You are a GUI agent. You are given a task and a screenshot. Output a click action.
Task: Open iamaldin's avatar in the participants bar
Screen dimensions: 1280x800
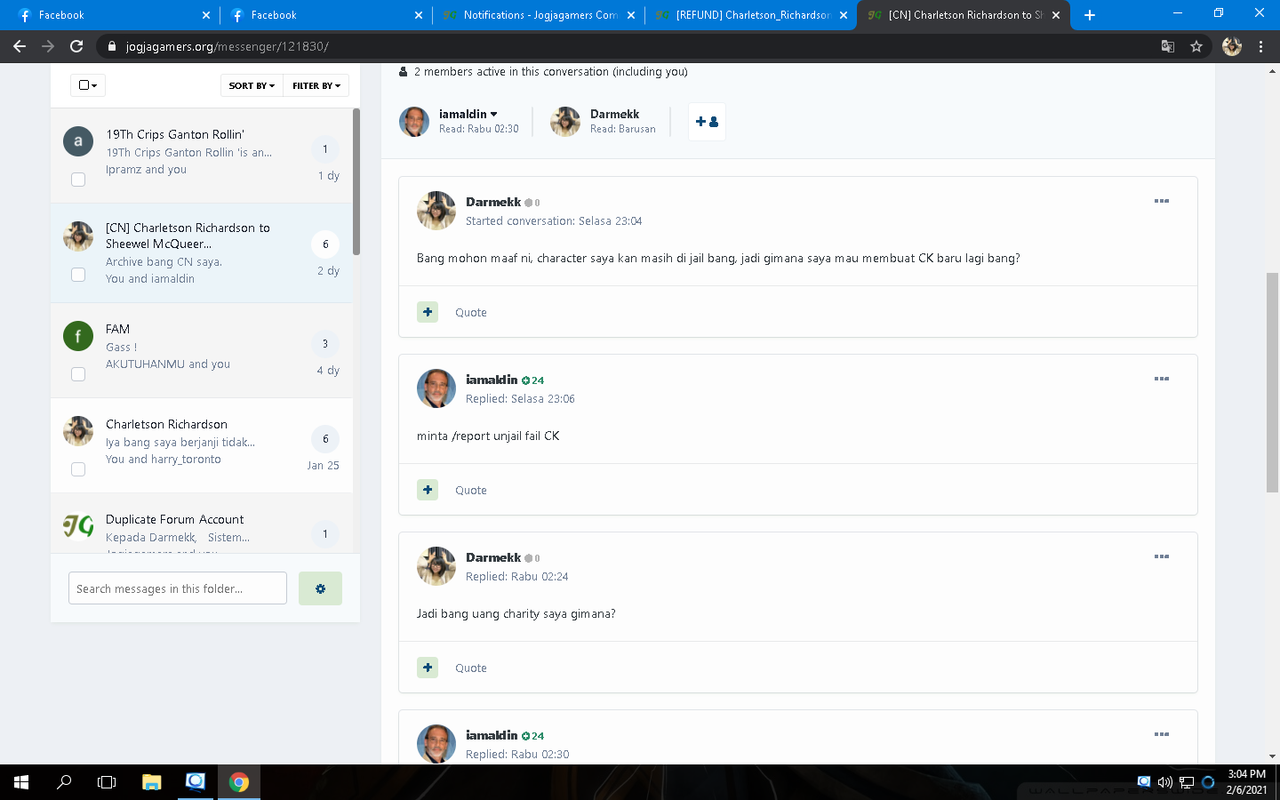click(414, 121)
